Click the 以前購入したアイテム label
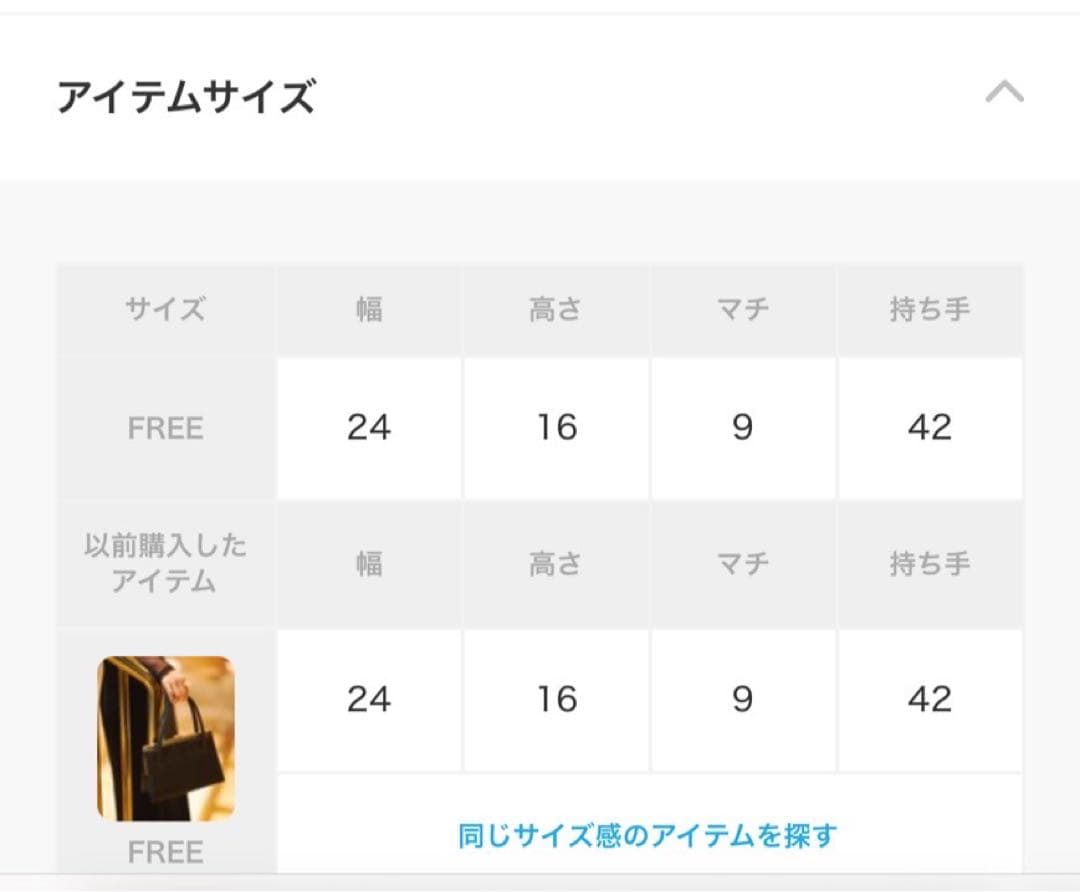The width and height of the screenshot is (1080, 892). [164, 563]
